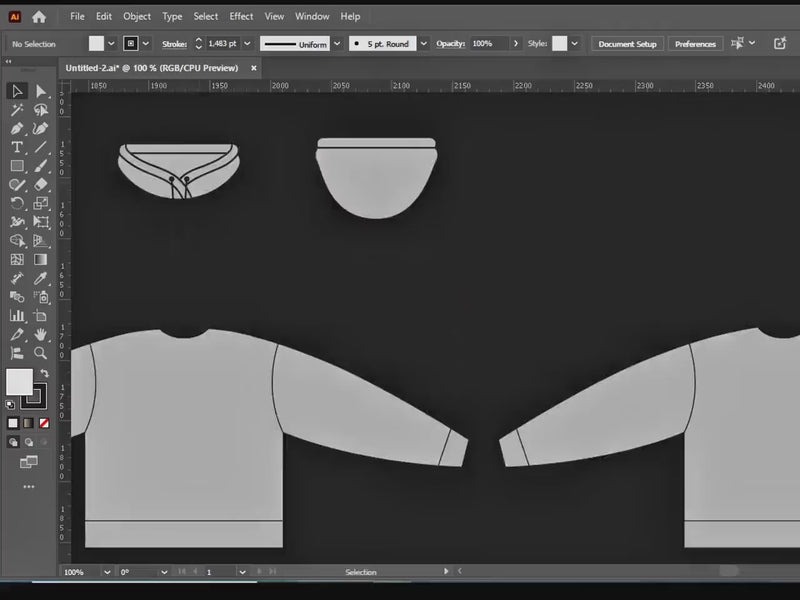Open the Uniform width profile dropdown

(338, 44)
